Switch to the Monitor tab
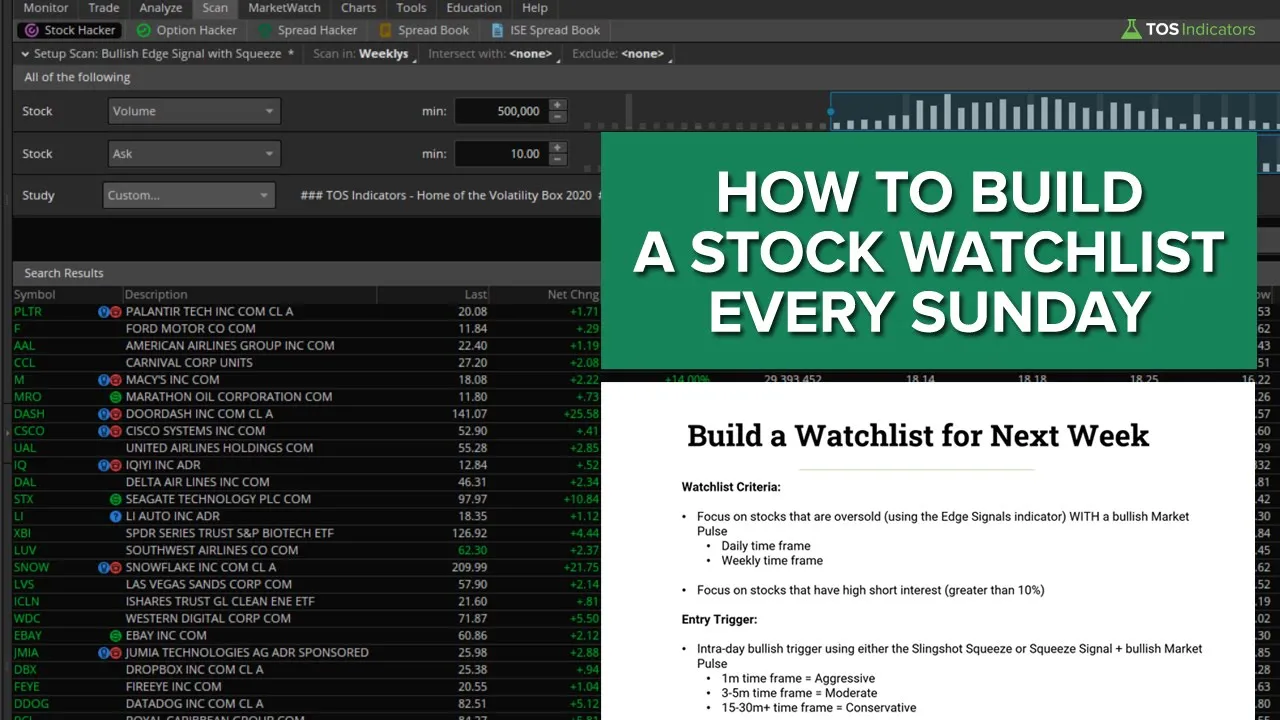The image size is (1280, 720). tap(46, 8)
